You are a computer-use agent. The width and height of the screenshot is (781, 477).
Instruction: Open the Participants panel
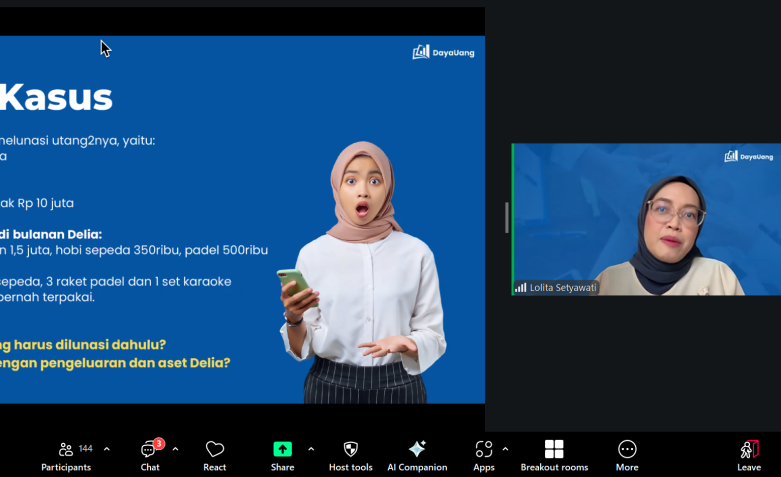[x=66, y=455]
